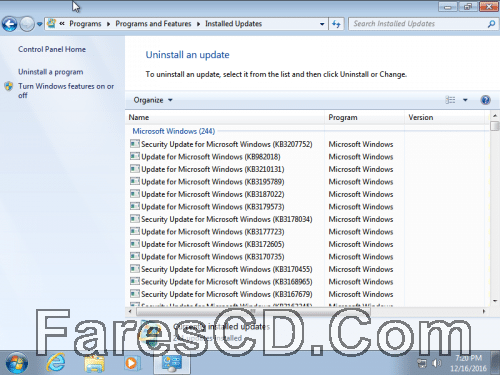500x375 pixels.
Task: Open help with the question mark icon
Action: click(486, 100)
